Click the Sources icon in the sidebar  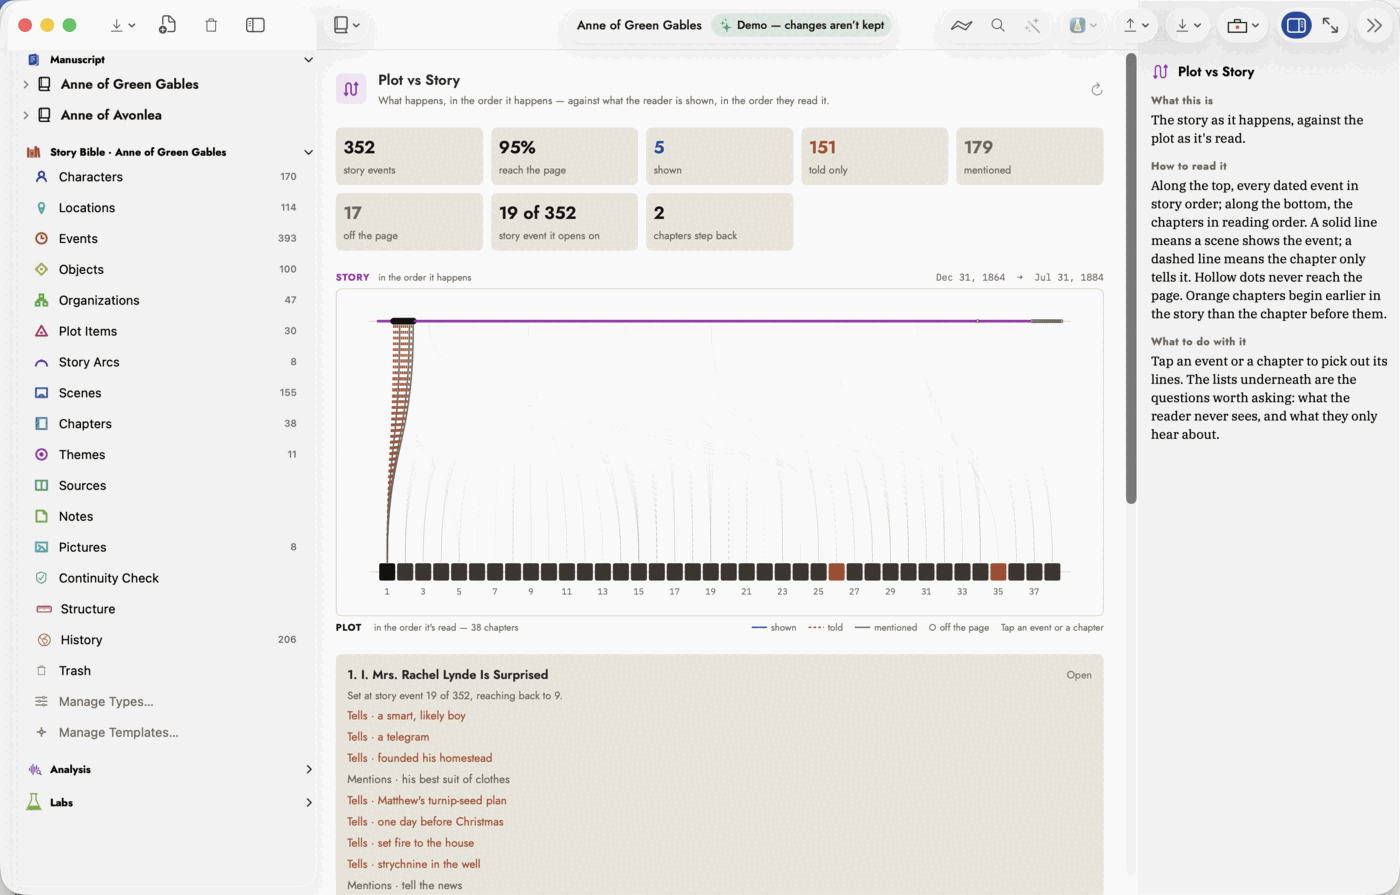click(x=41, y=485)
